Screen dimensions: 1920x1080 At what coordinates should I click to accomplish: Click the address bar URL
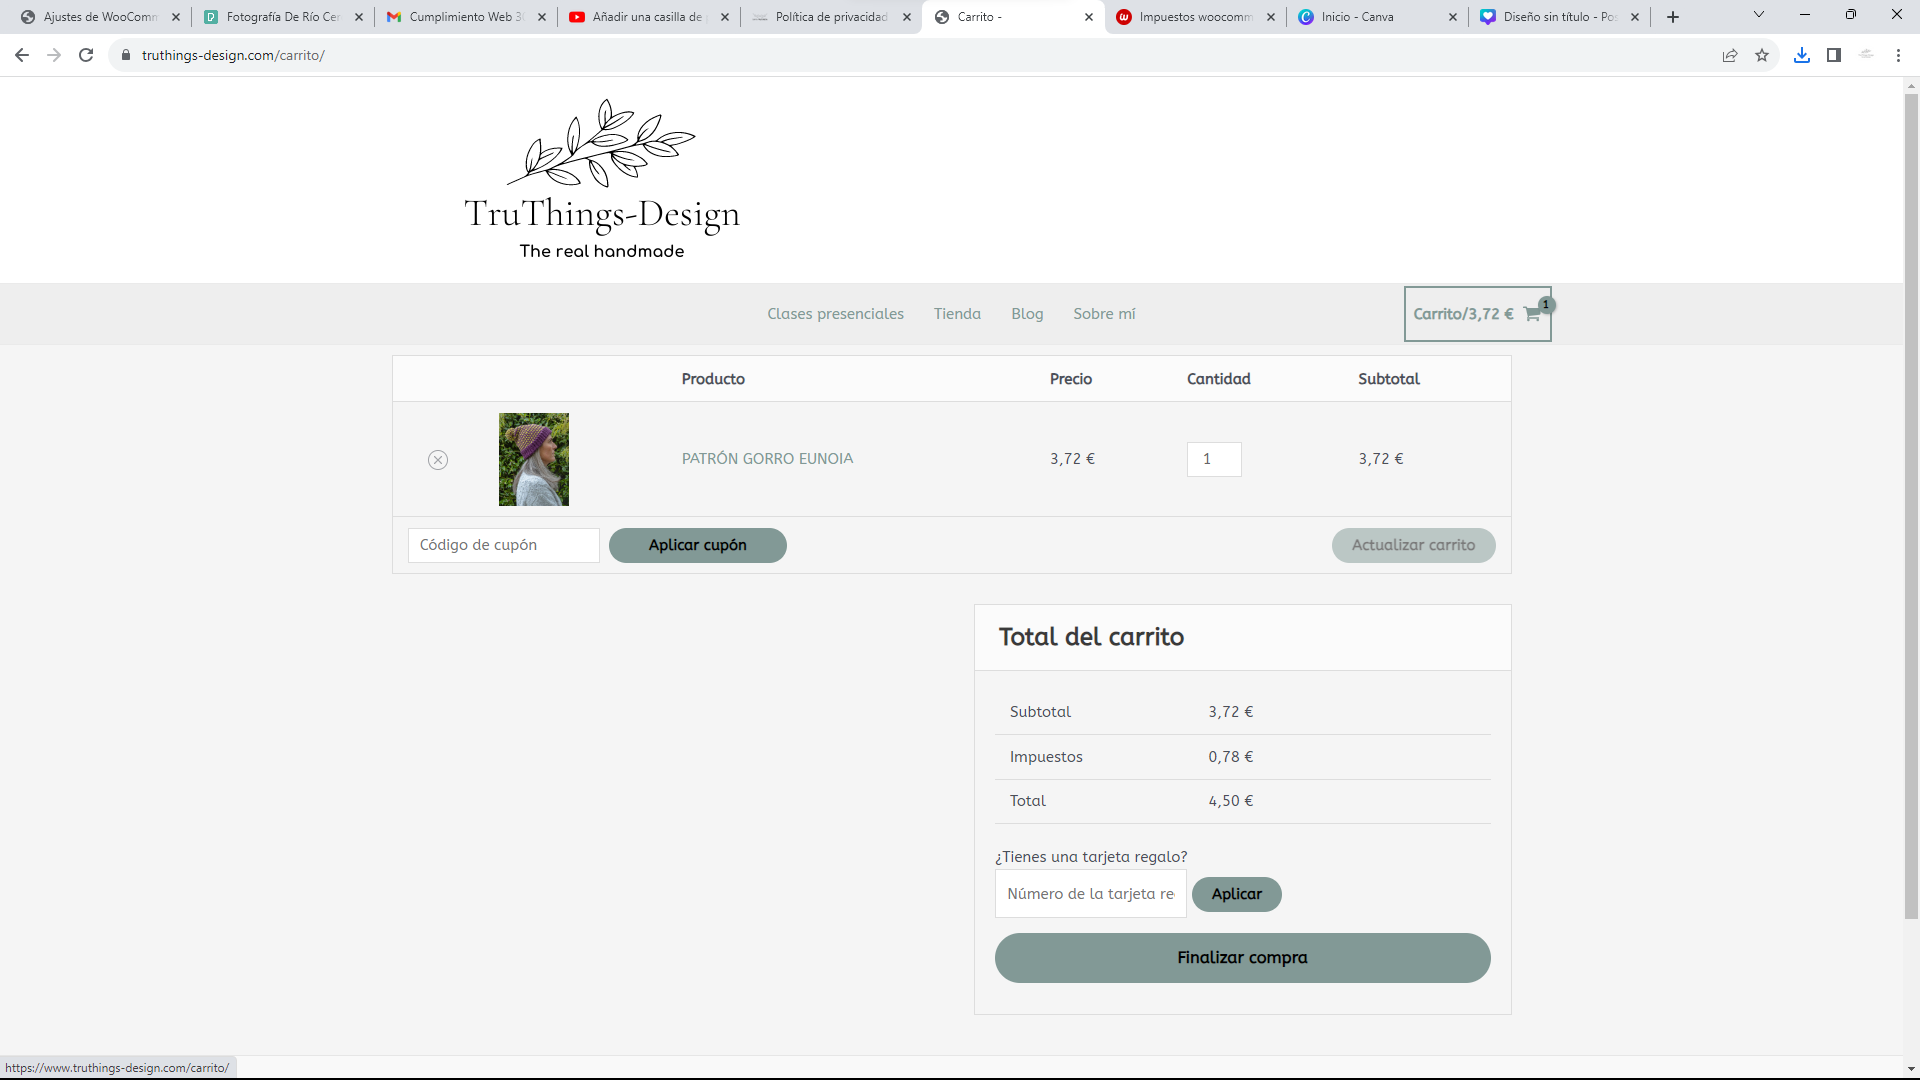(x=233, y=55)
